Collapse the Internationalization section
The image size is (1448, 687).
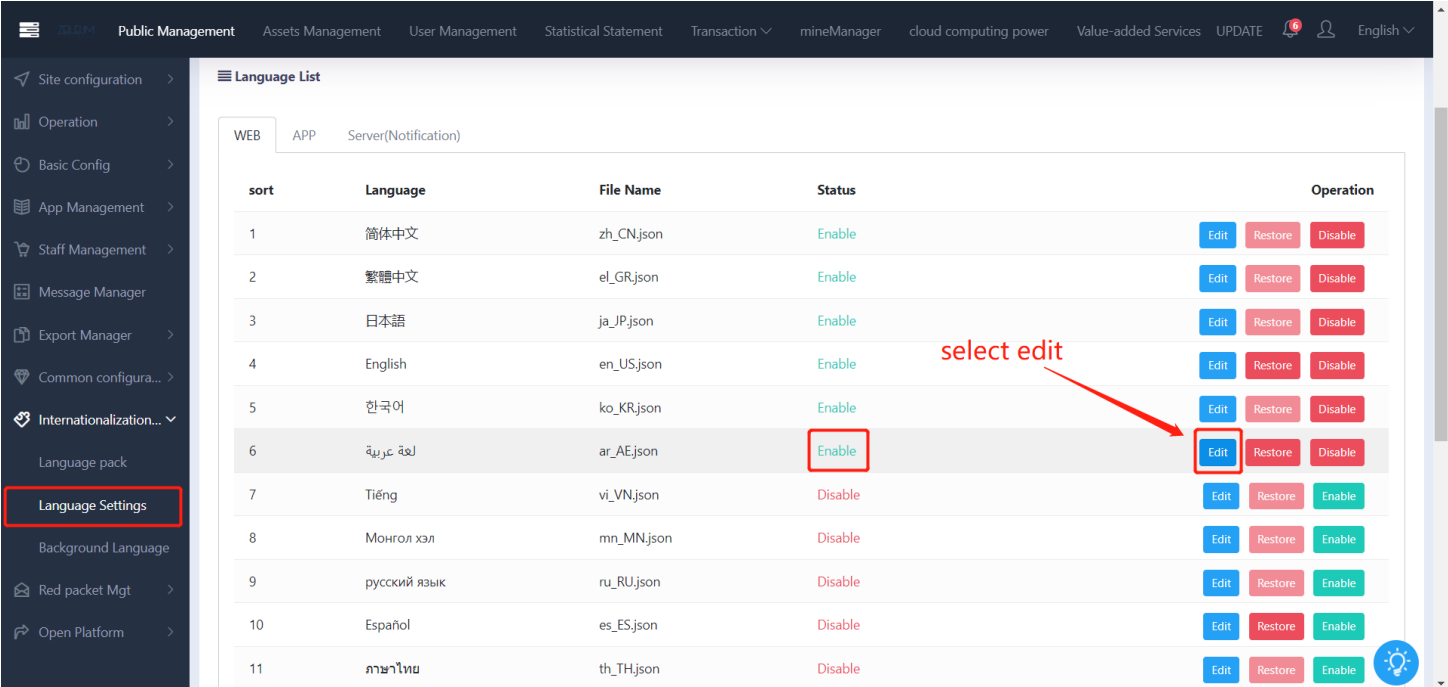(x=171, y=420)
